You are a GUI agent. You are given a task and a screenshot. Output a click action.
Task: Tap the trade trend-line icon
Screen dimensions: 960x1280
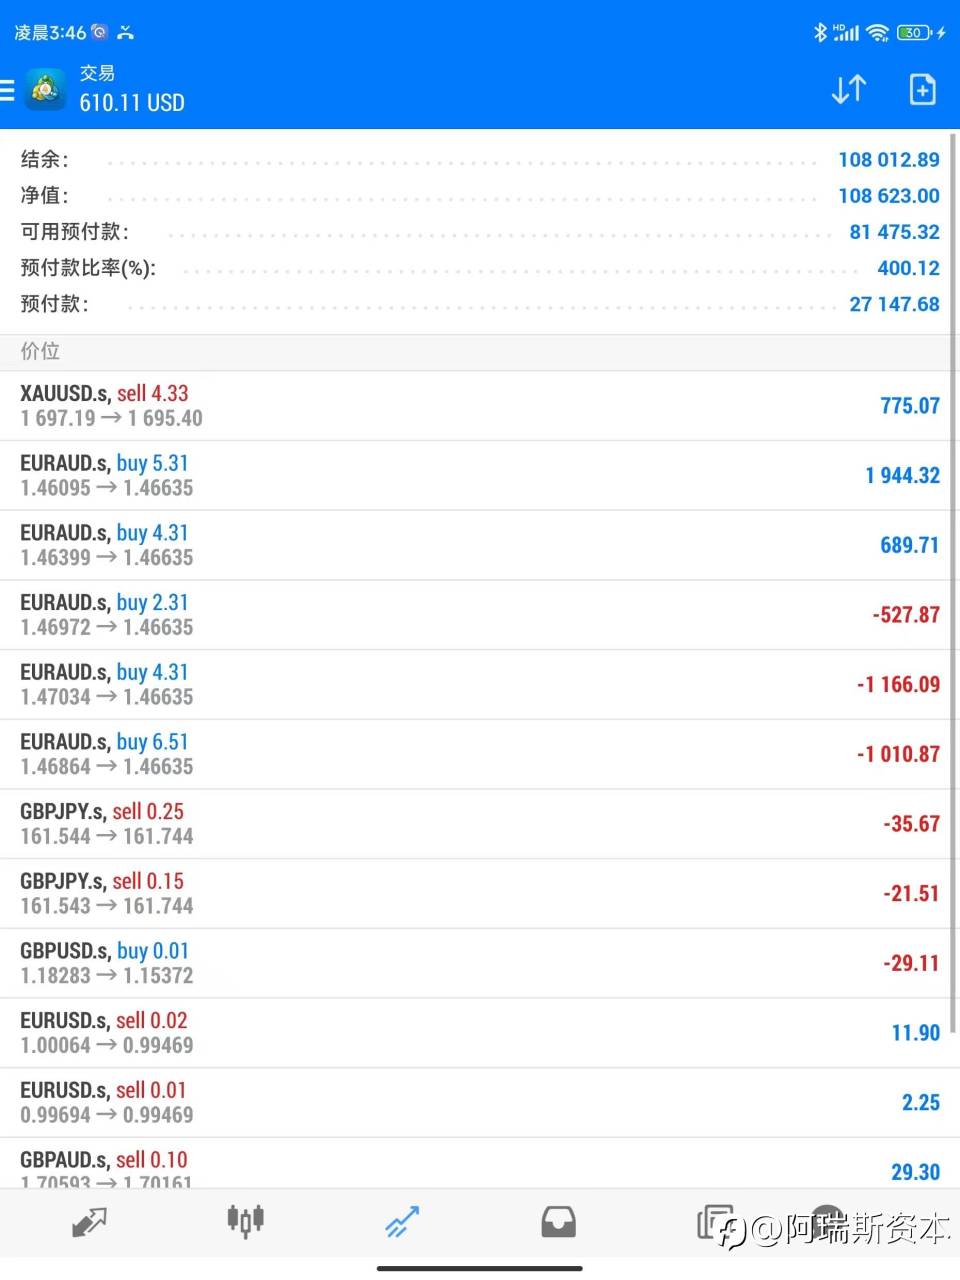[x=402, y=1222]
